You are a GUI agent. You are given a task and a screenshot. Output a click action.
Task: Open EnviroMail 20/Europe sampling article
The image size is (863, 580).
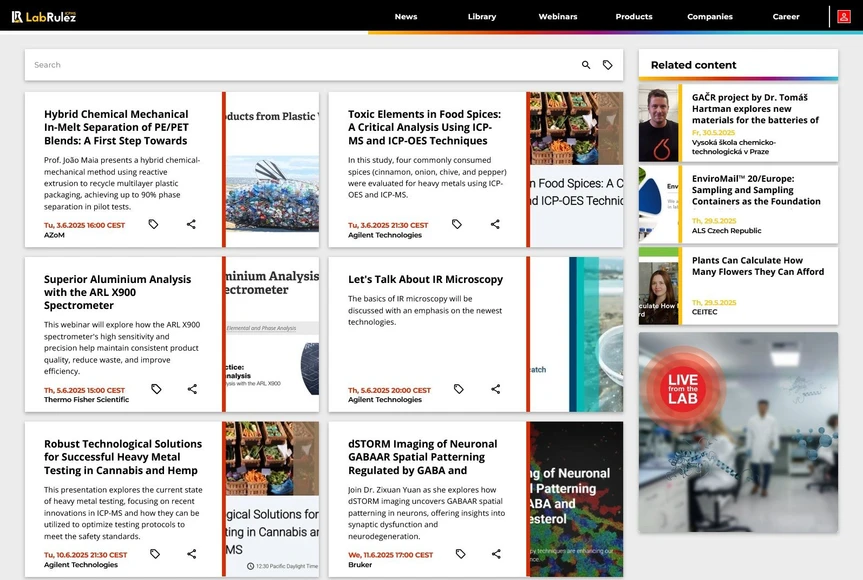pos(756,190)
